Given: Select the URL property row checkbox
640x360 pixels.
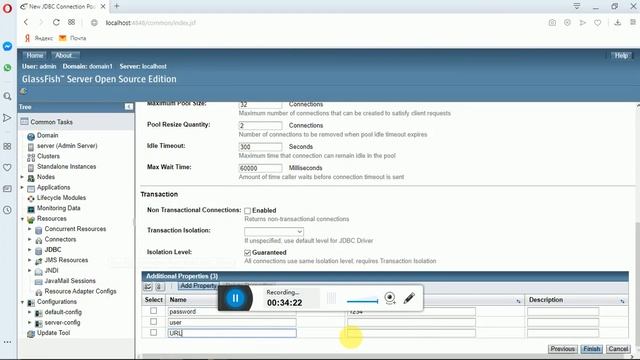Looking at the screenshot, I should coord(153,333).
